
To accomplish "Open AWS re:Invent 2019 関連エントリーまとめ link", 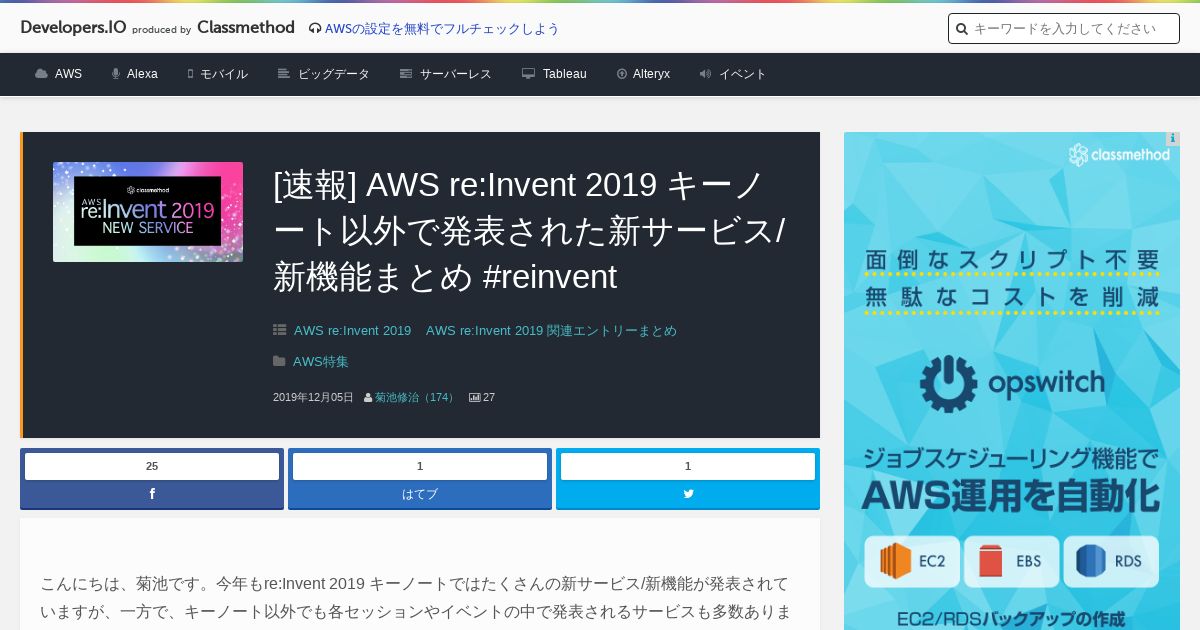I will 551,331.
